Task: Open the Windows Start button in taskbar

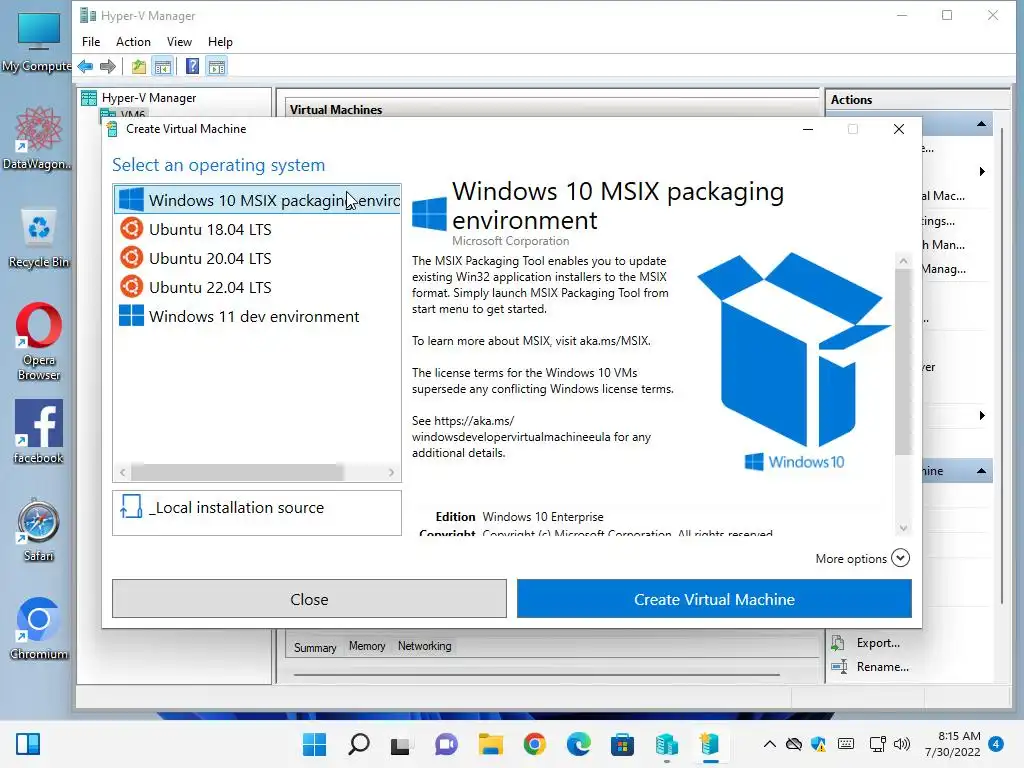Action: click(314, 744)
